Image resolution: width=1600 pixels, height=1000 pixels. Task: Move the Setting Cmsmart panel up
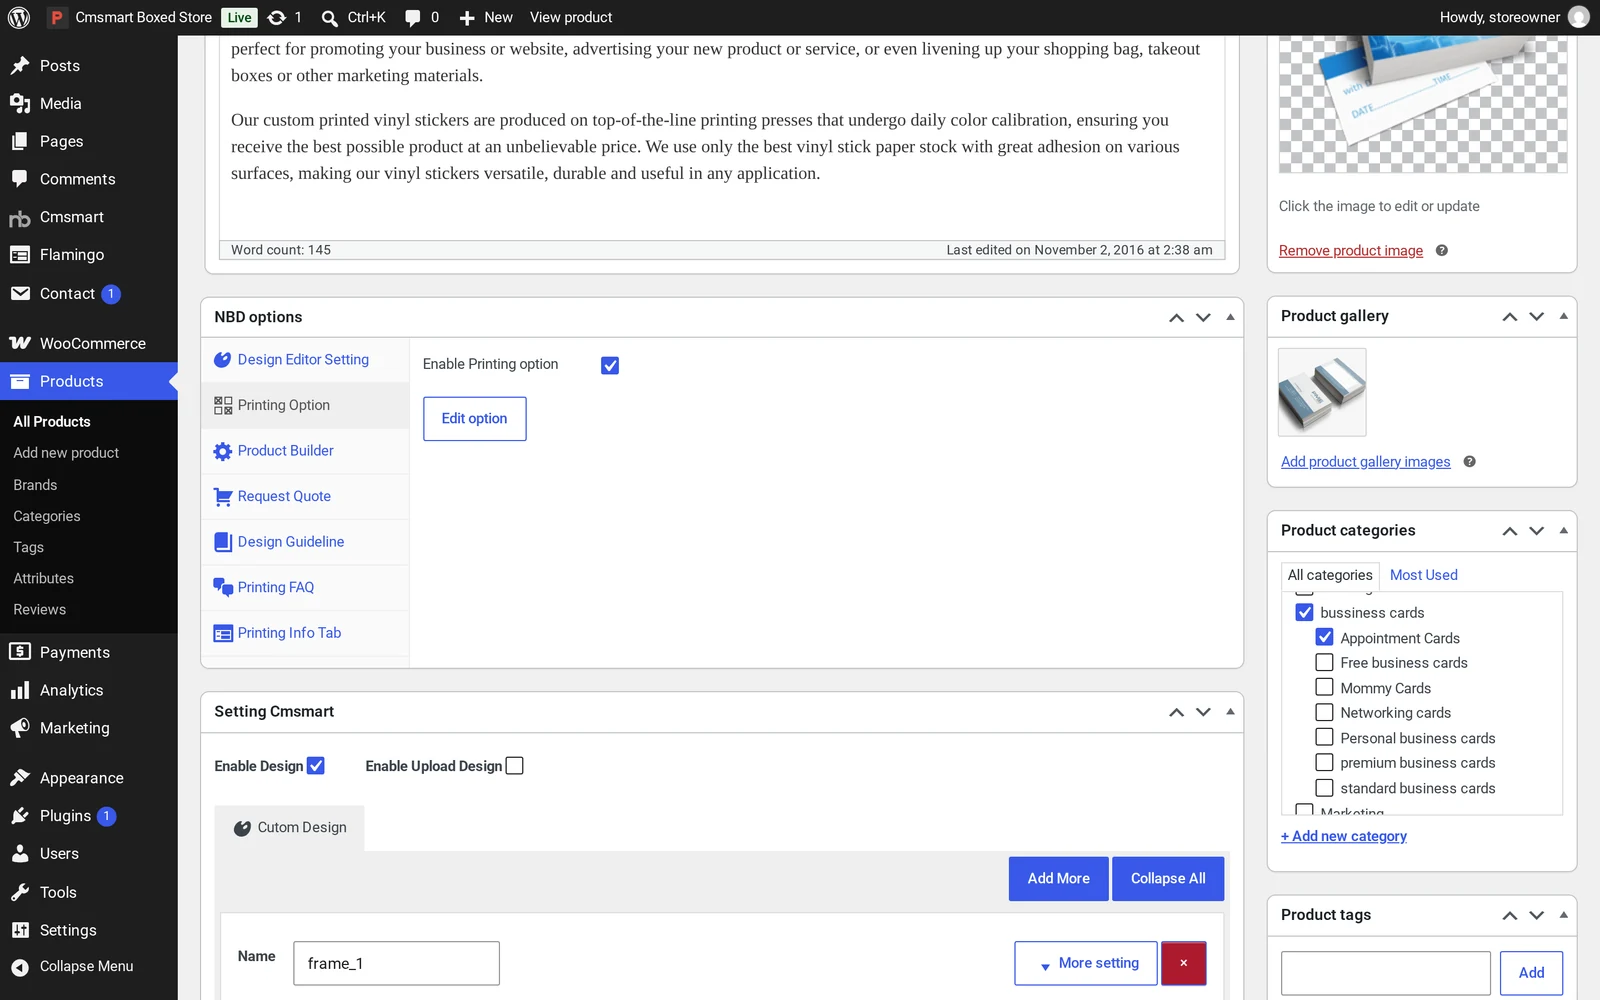[1176, 712]
